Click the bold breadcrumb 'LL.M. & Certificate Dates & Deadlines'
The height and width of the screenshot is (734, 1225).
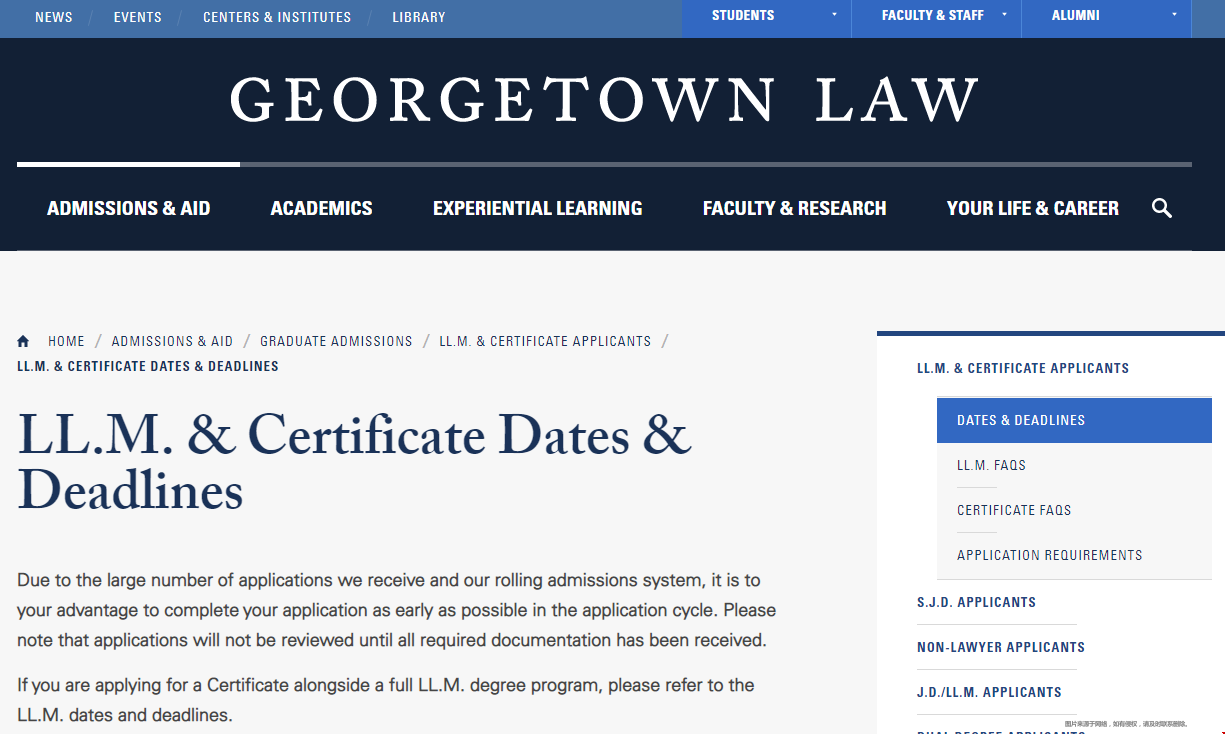coord(148,366)
